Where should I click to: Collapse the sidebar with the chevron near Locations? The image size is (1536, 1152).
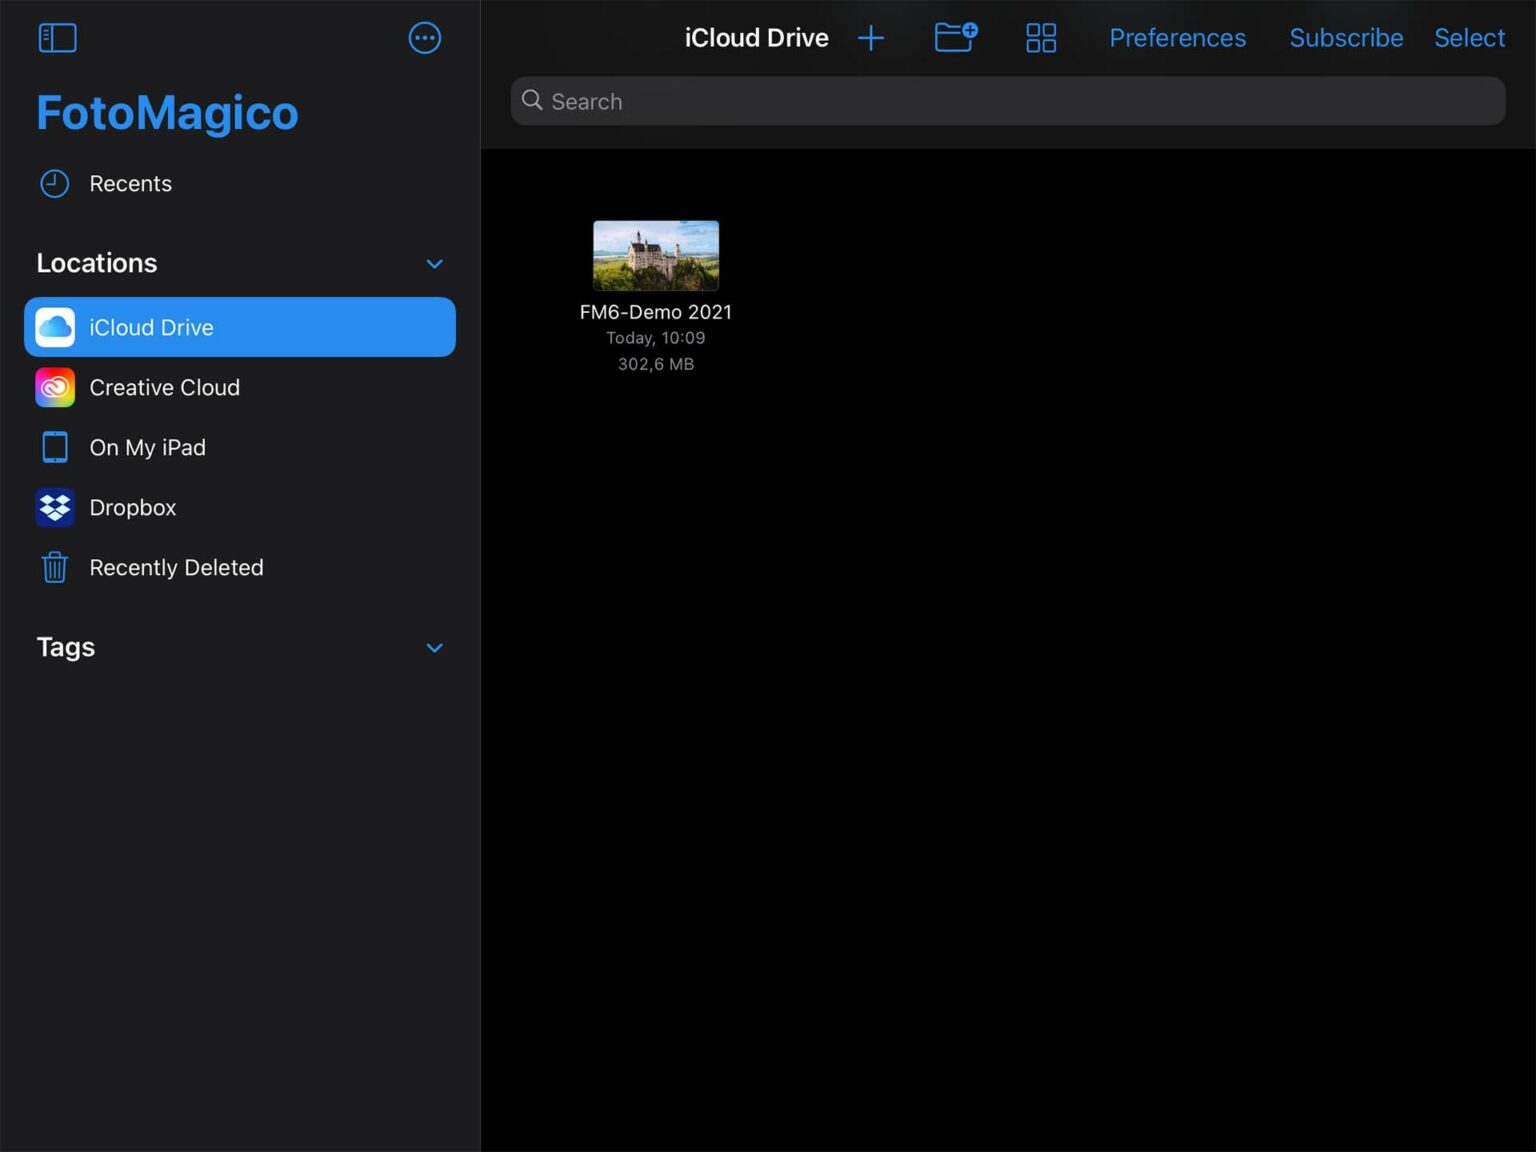click(434, 263)
